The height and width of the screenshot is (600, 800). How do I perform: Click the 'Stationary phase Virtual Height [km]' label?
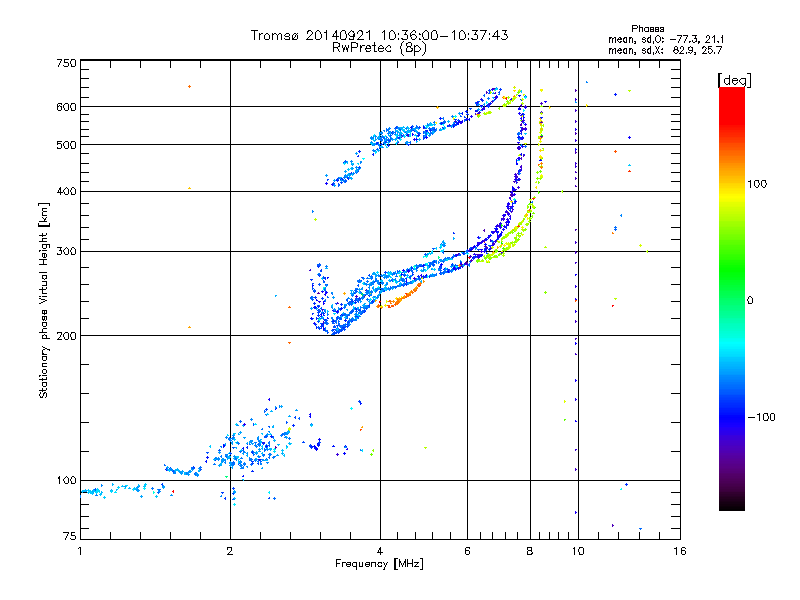[44, 301]
